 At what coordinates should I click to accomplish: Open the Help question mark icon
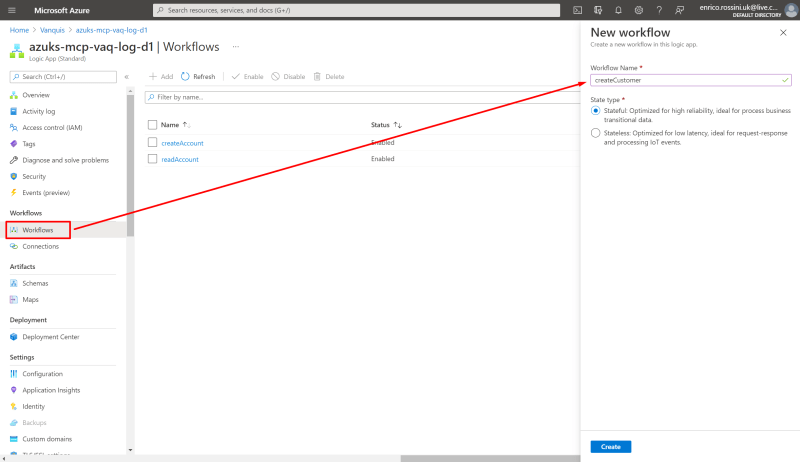coord(659,10)
